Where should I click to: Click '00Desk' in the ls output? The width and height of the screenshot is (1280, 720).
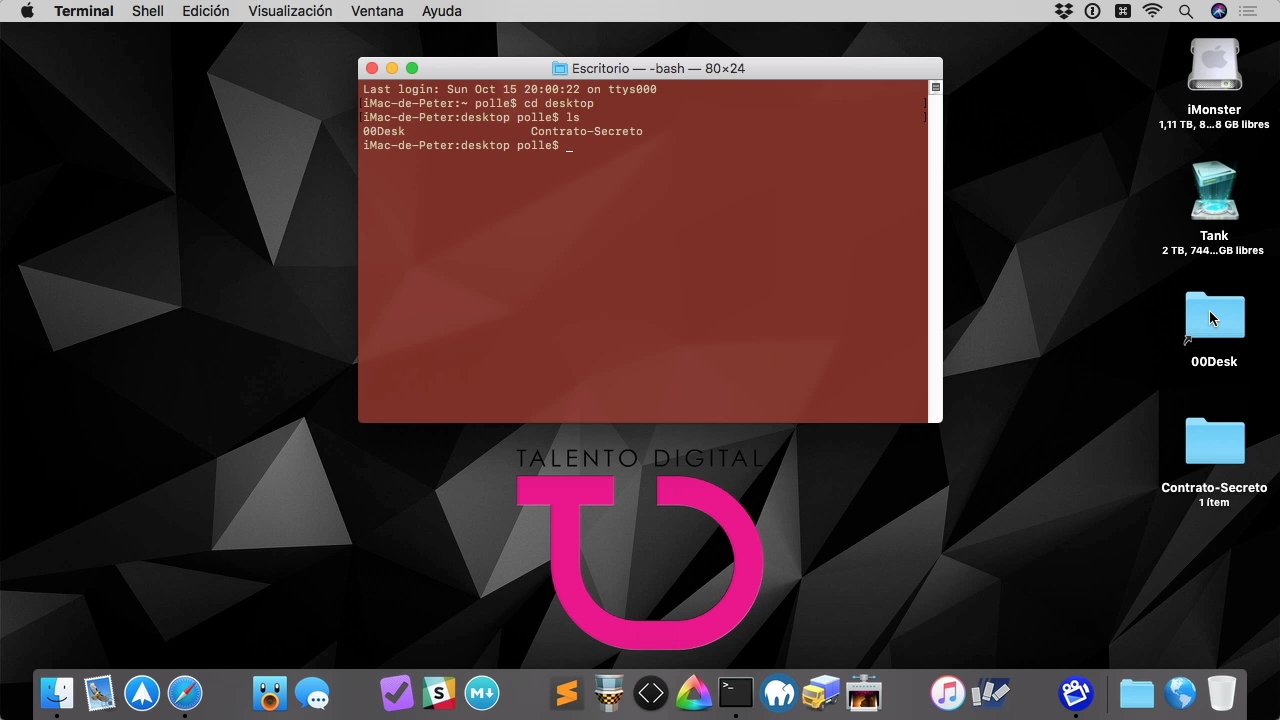(384, 131)
